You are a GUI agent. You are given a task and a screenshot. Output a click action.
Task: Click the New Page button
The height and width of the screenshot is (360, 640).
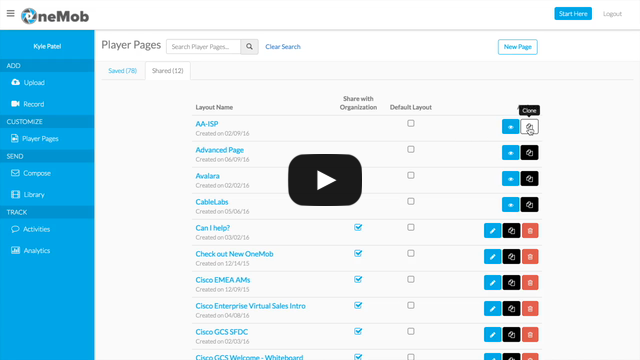[518, 47]
